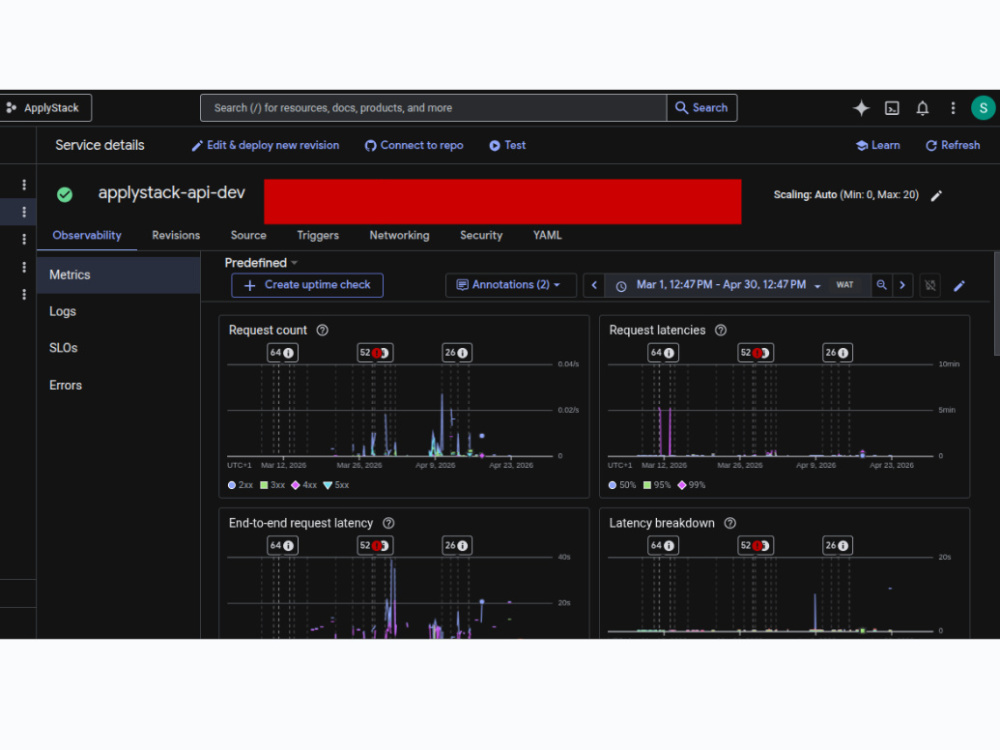Image resolution: width=1000 pixels, height=750 pixels.
Task: Click the 26 annotation marker in Request latencies
Action: (x=837, y=353)
